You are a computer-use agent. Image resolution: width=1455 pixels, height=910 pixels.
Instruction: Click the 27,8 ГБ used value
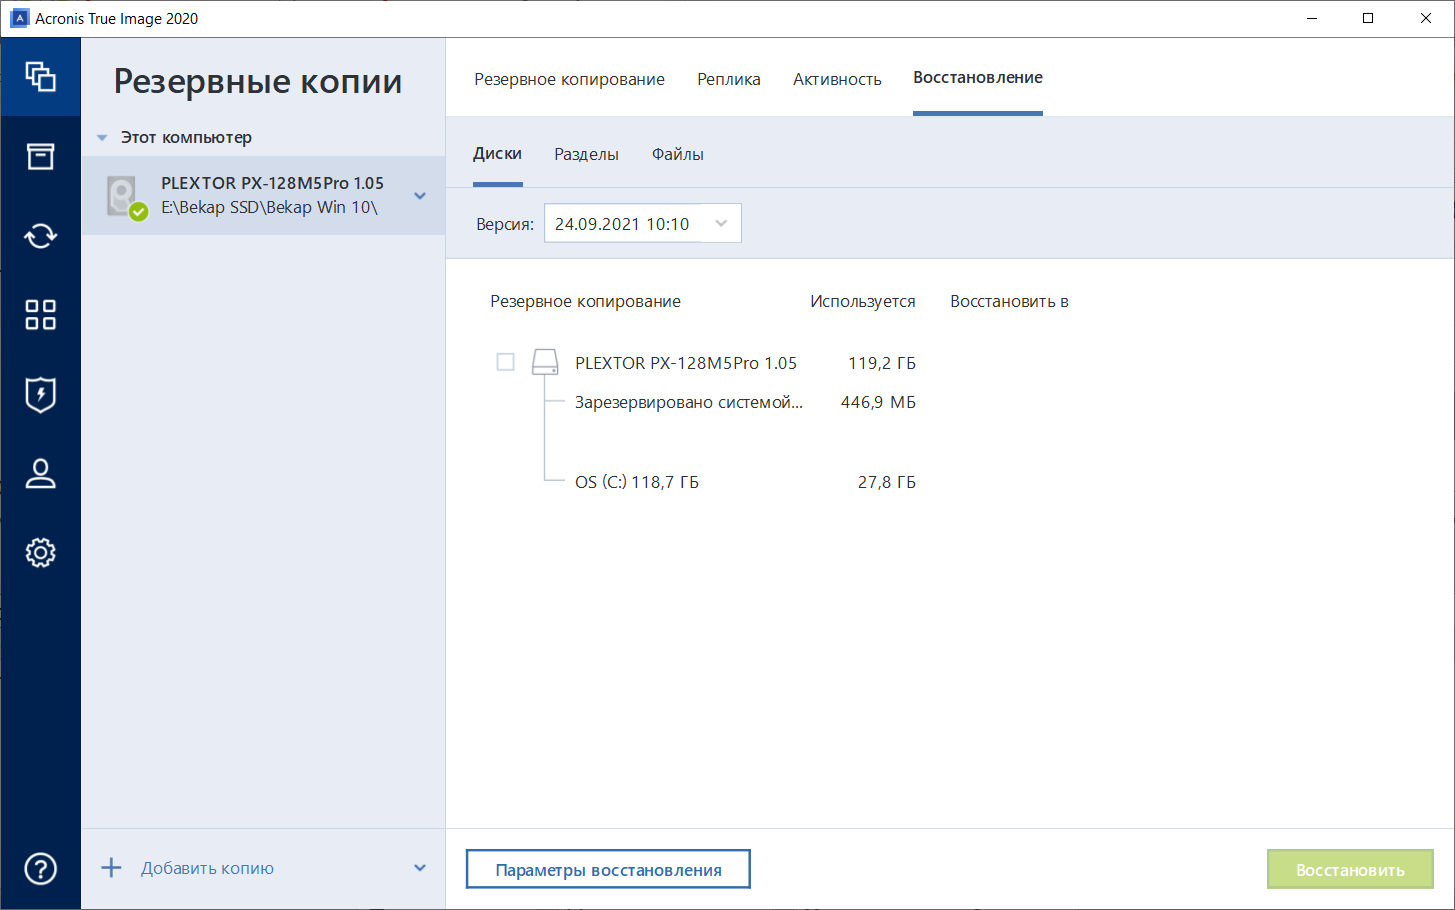pos(887,482)
